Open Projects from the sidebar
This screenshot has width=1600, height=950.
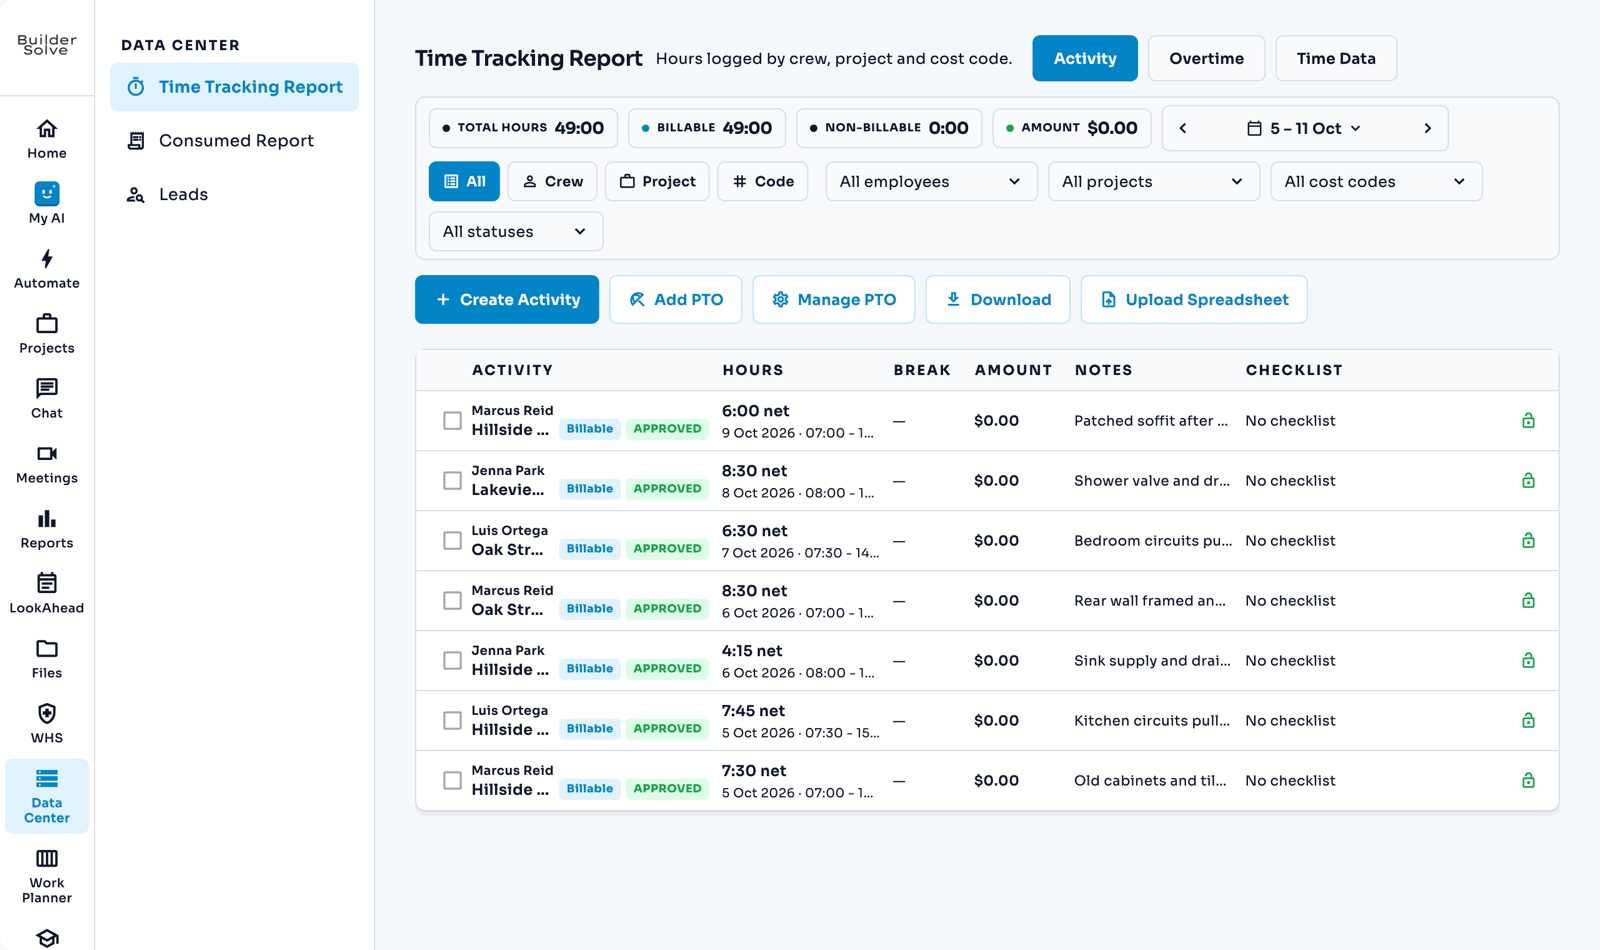coord(47,334)
